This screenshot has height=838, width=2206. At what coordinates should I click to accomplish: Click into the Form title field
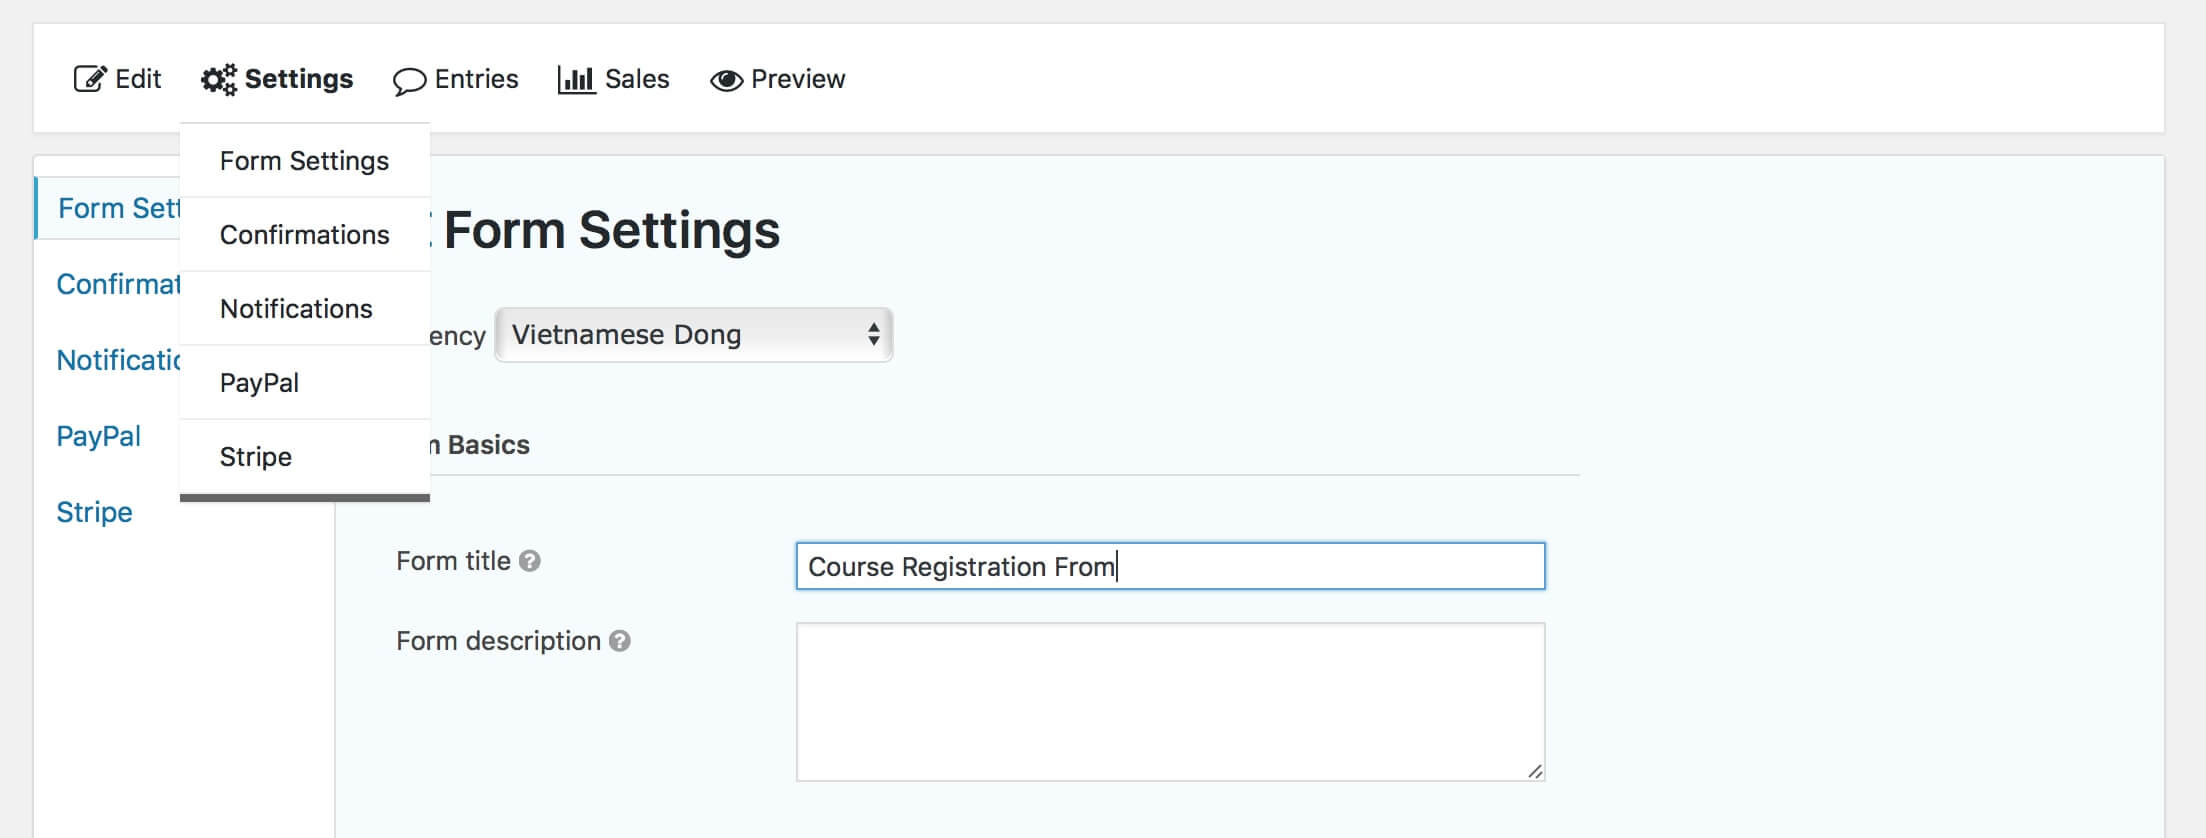[1170, 566]
